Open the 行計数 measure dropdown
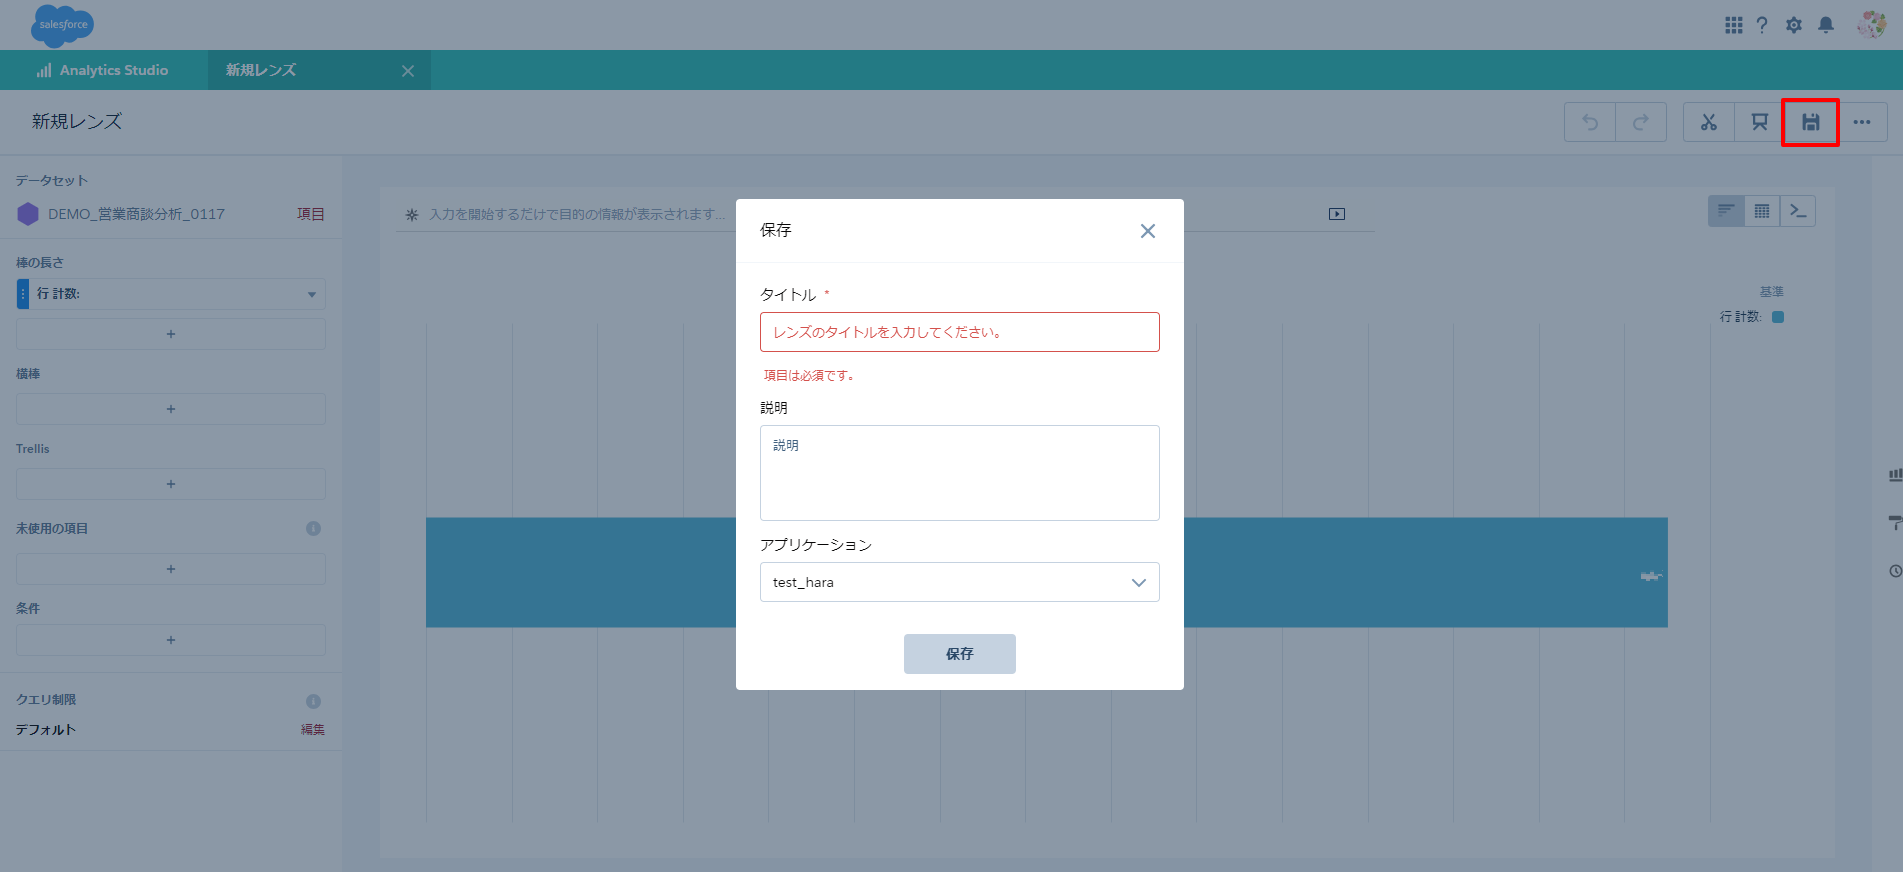The height and width of the screenshot is (872, 1903). 311,294
